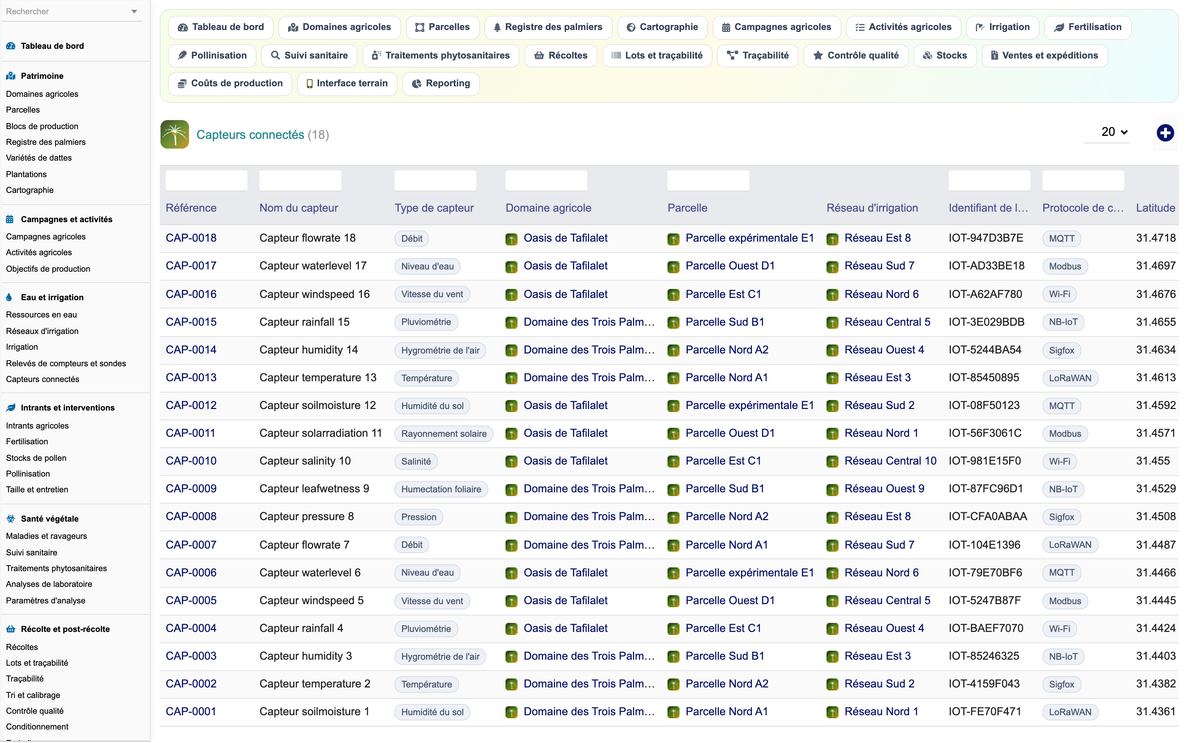1200x743 pixels.
Task: Click identifier IOT-FE70F471
Action: coord(985,712)
